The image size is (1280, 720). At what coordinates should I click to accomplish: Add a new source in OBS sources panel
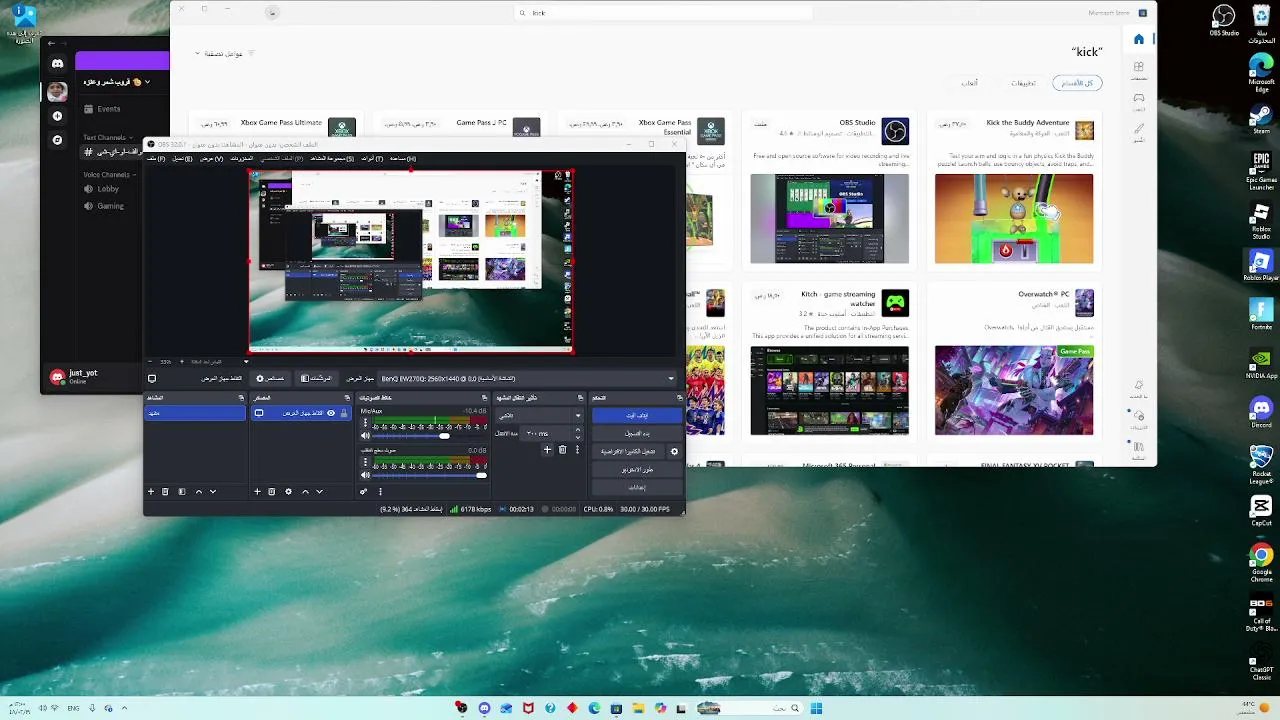257,492
